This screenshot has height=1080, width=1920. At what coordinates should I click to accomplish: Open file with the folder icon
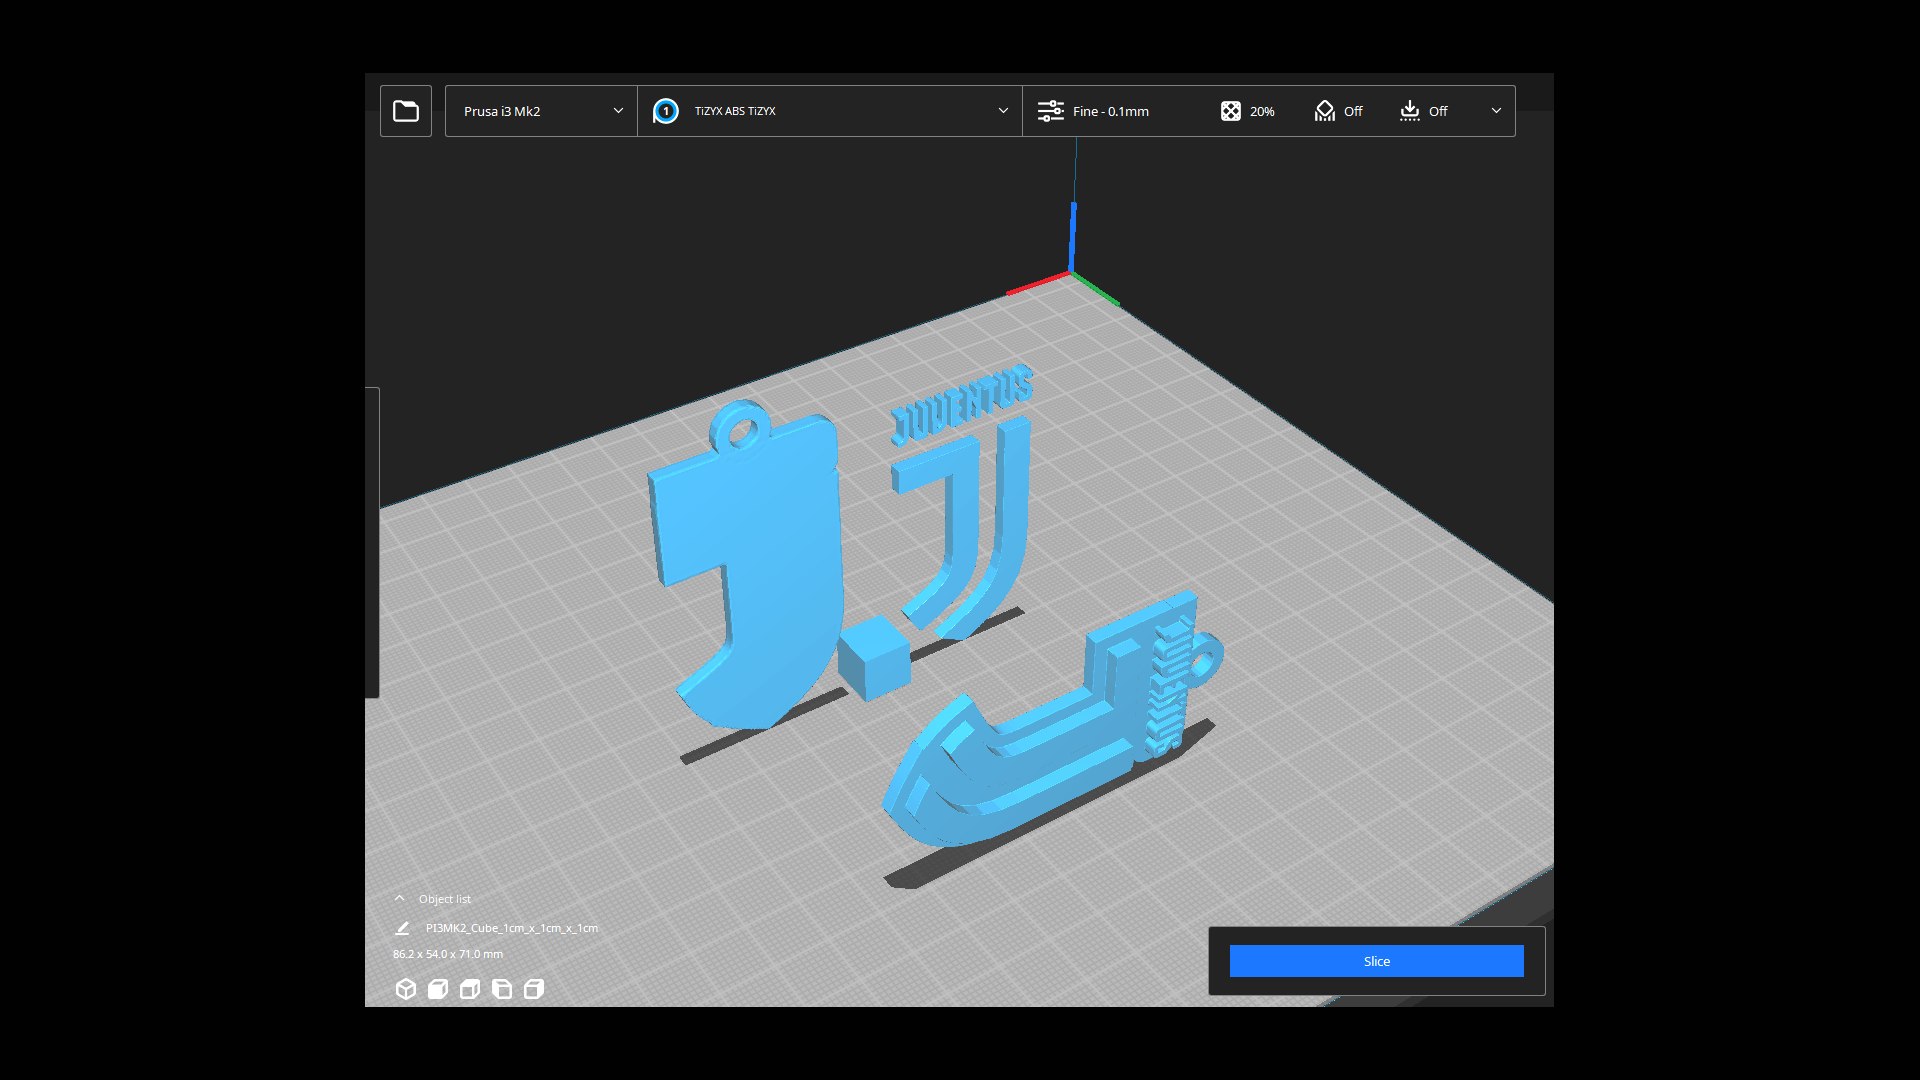coord(405,111)
